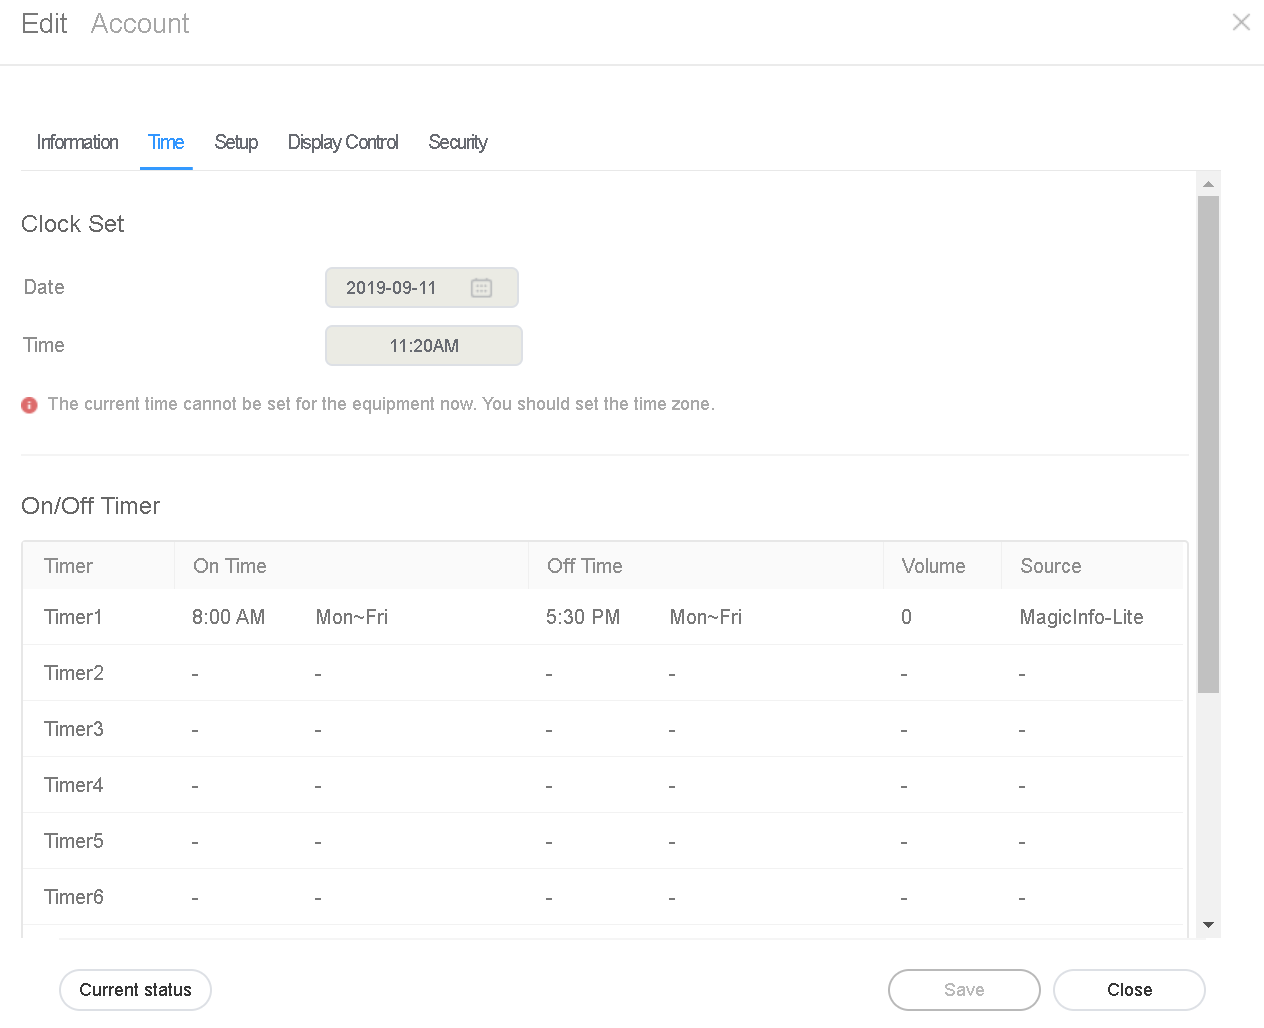1264x1028 pixels.
Task: Click the Save button
Action: tap(964, 990)
